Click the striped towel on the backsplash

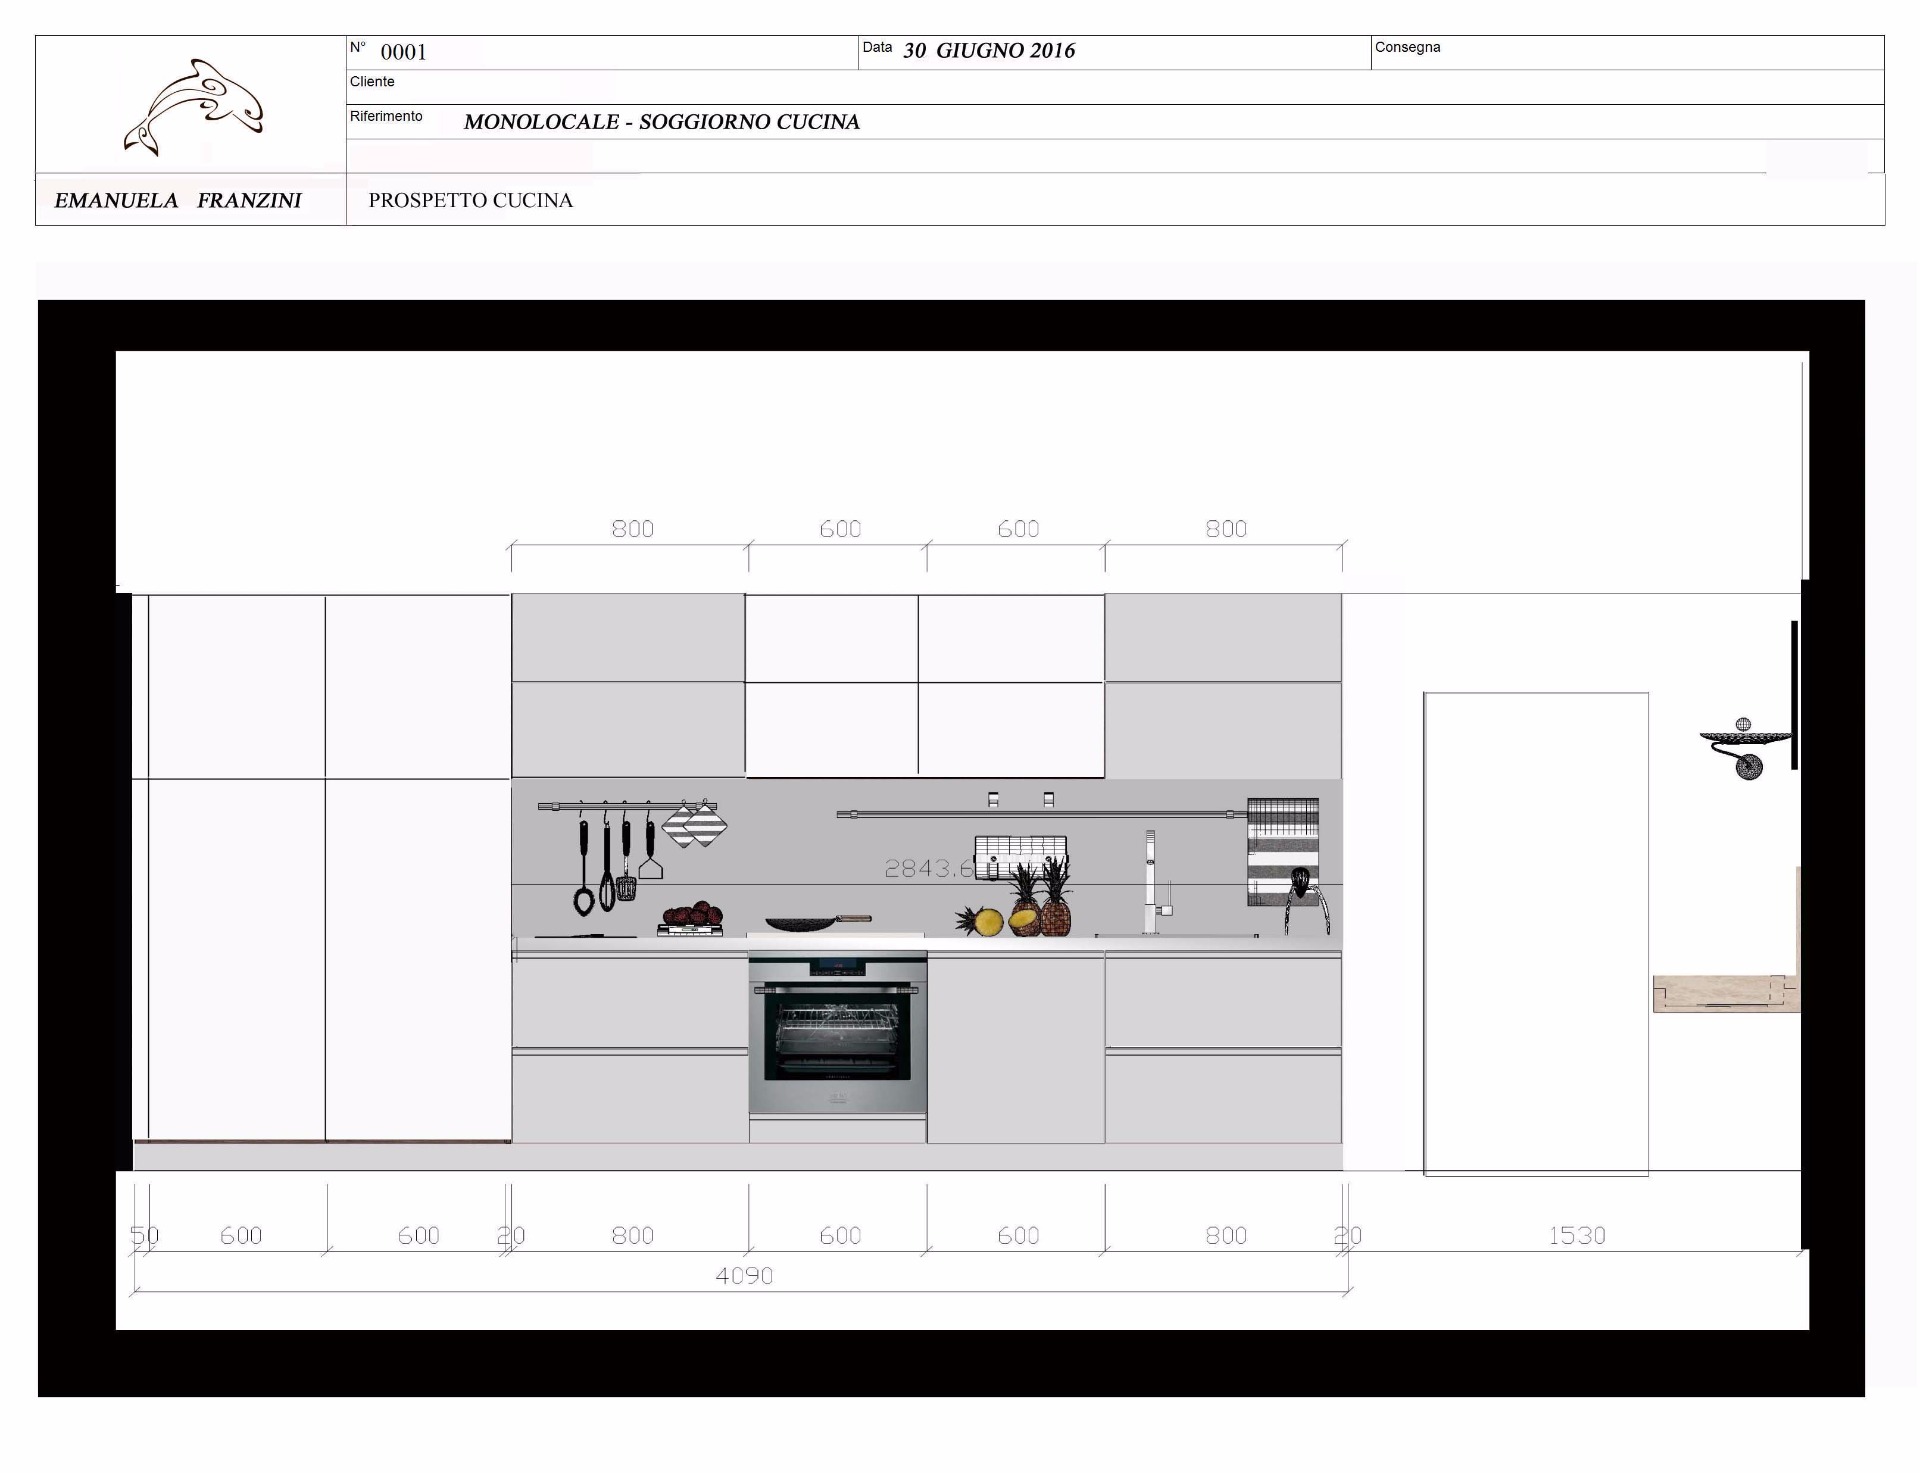point(1283,851)
